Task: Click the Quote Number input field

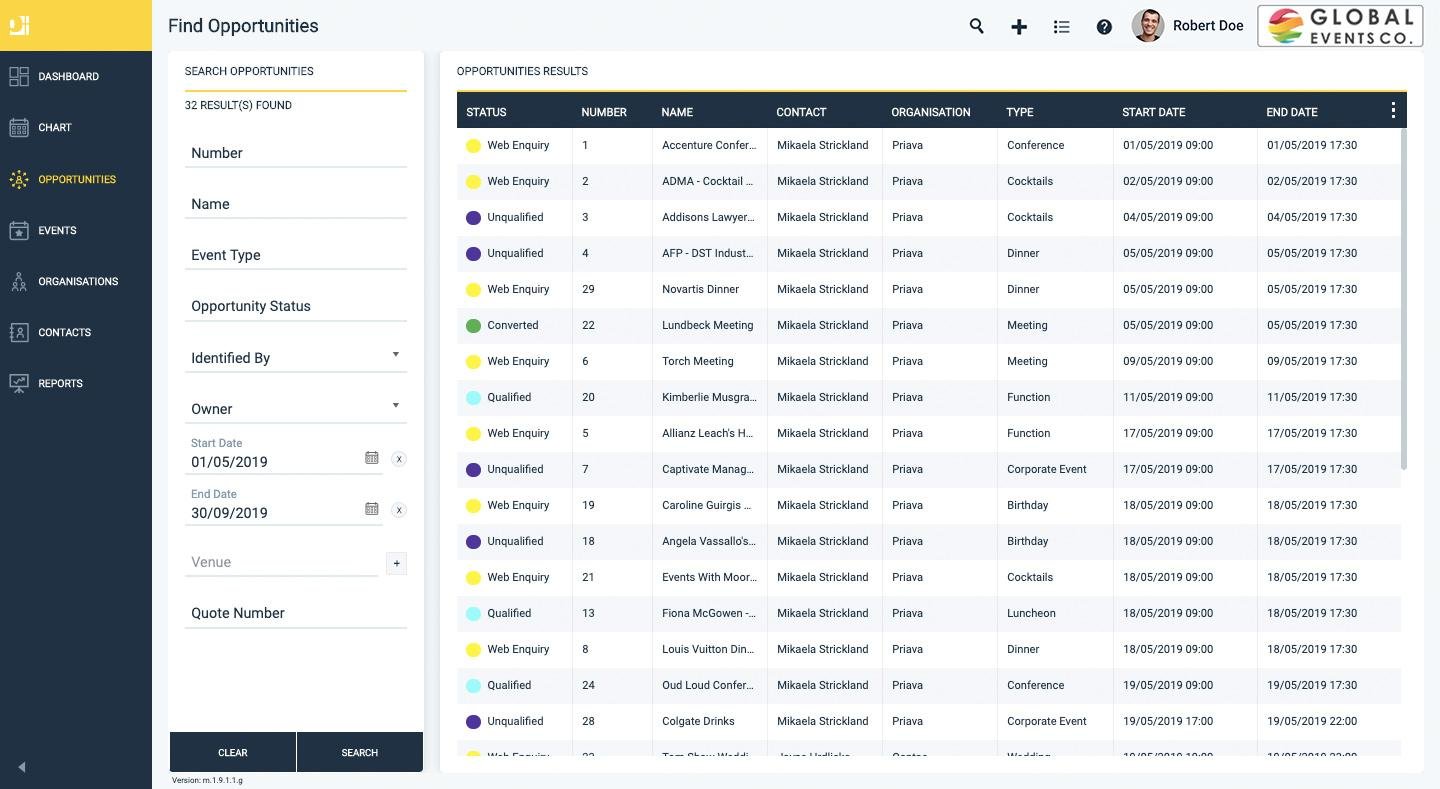Action: 296,613
